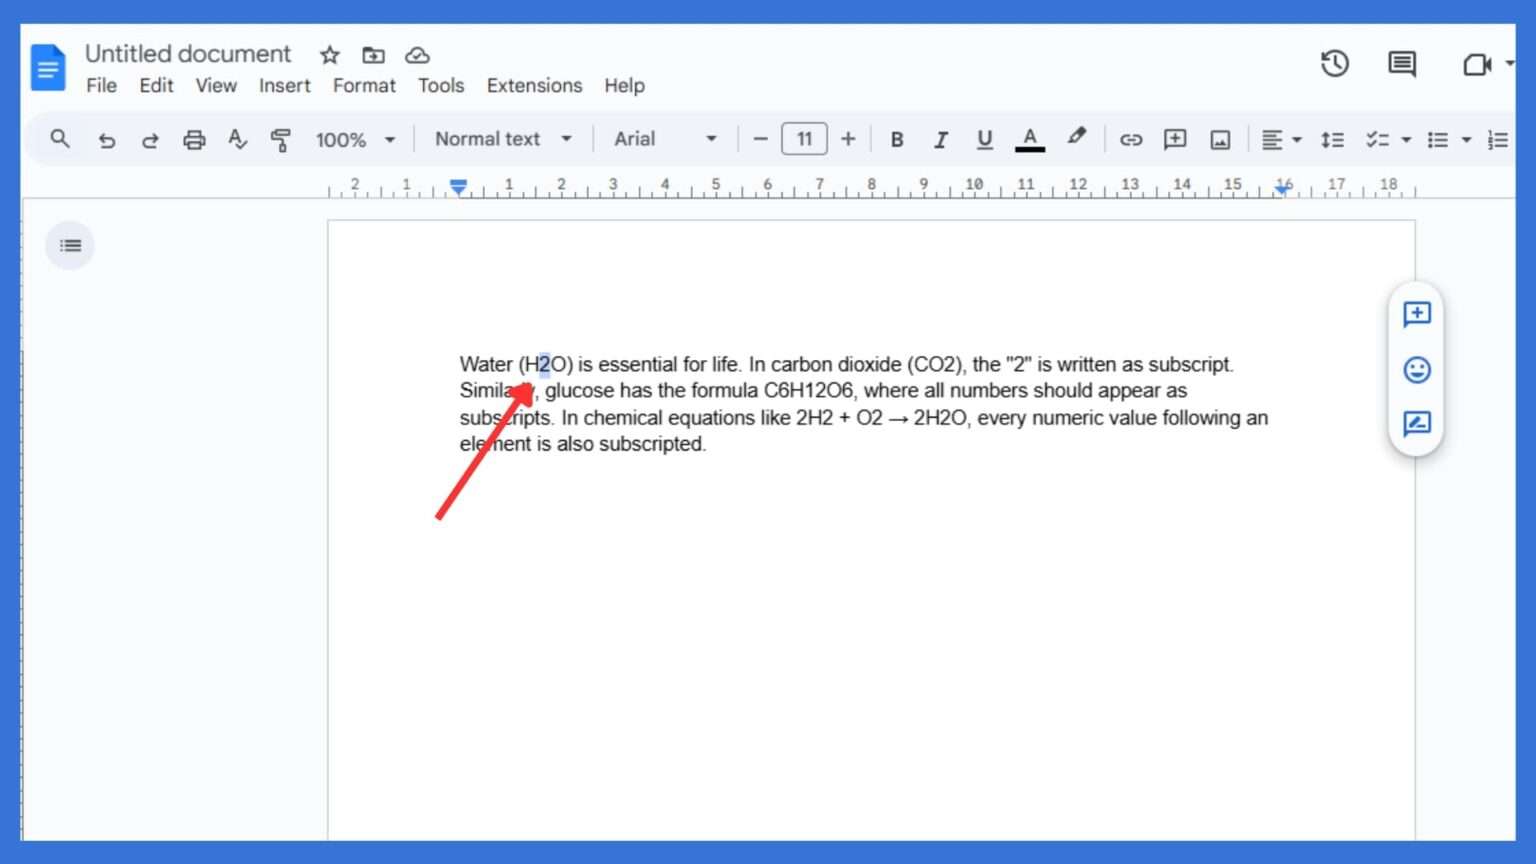This screenshot has width=1536, height=864.
Task: Expand the Normal text style dropdown
Action: coord(503,139)
